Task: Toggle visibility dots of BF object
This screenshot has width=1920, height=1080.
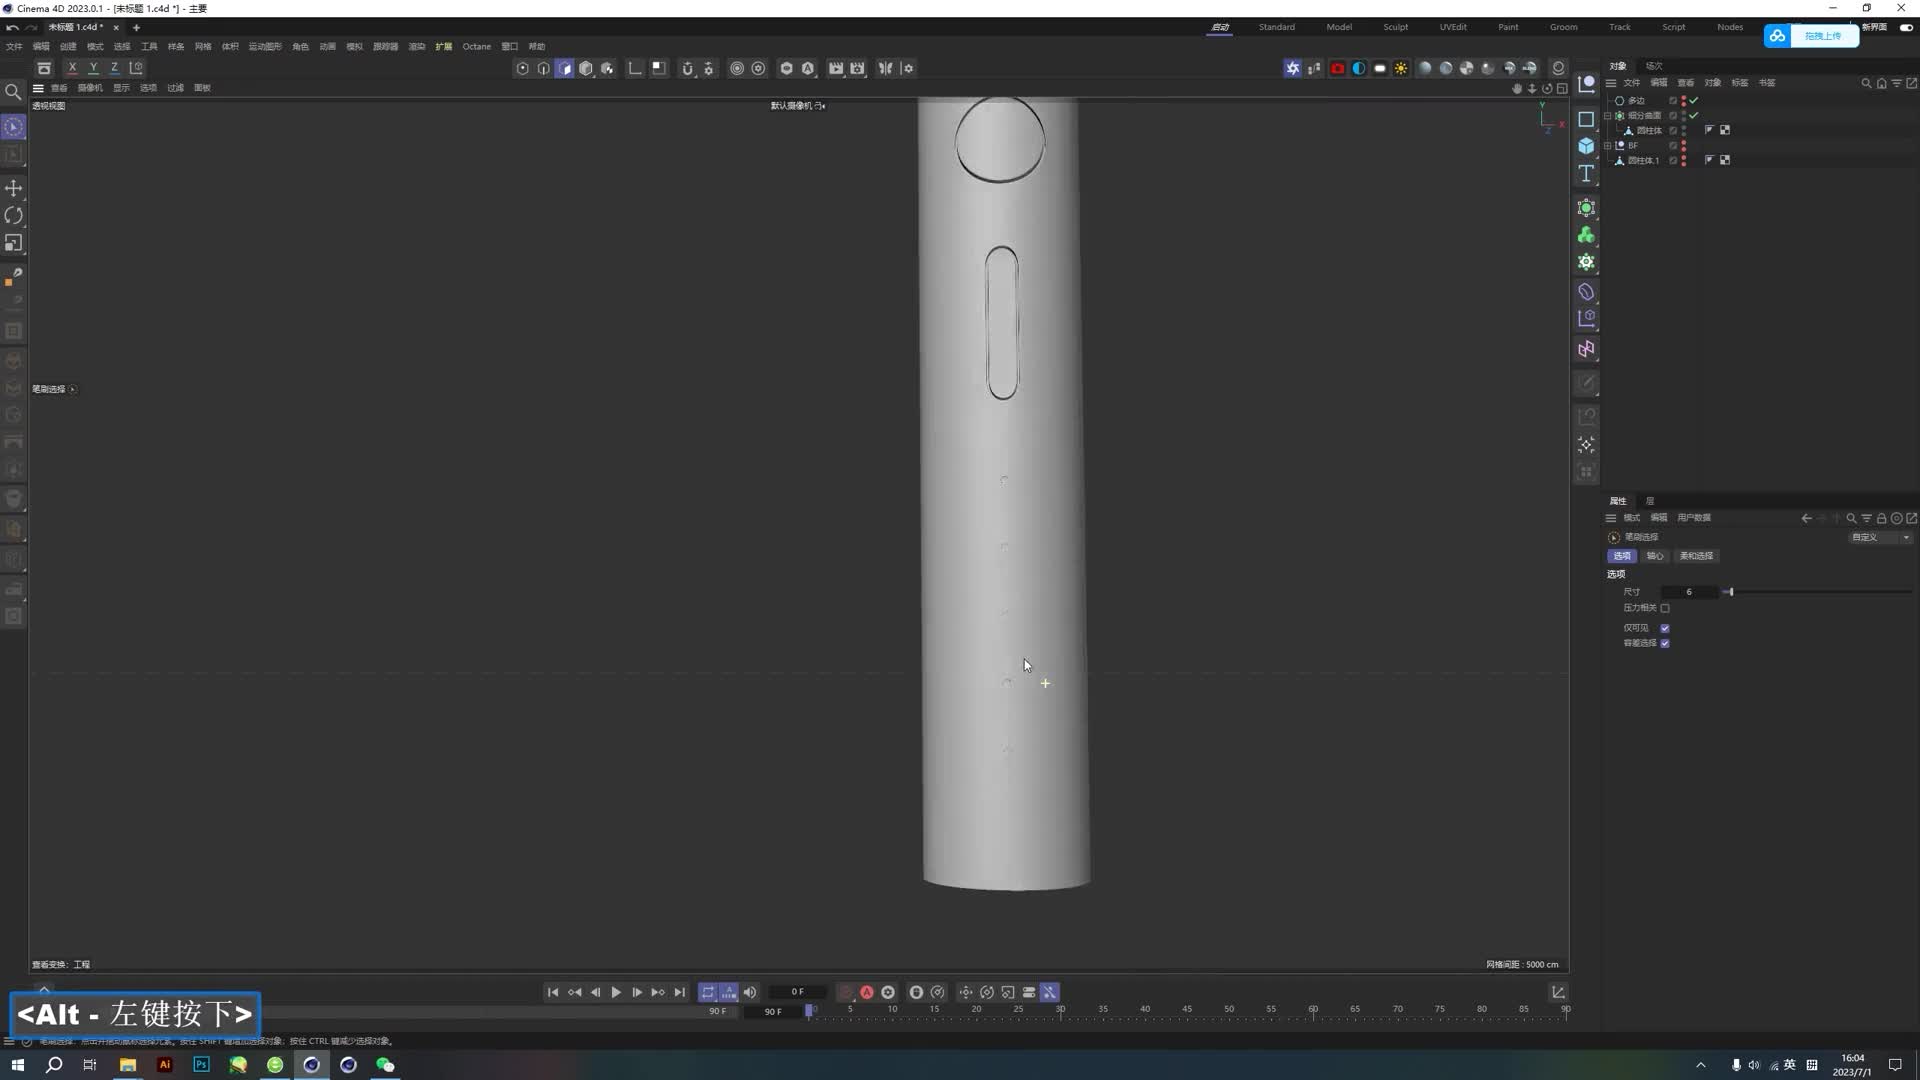Action: 1684,145
